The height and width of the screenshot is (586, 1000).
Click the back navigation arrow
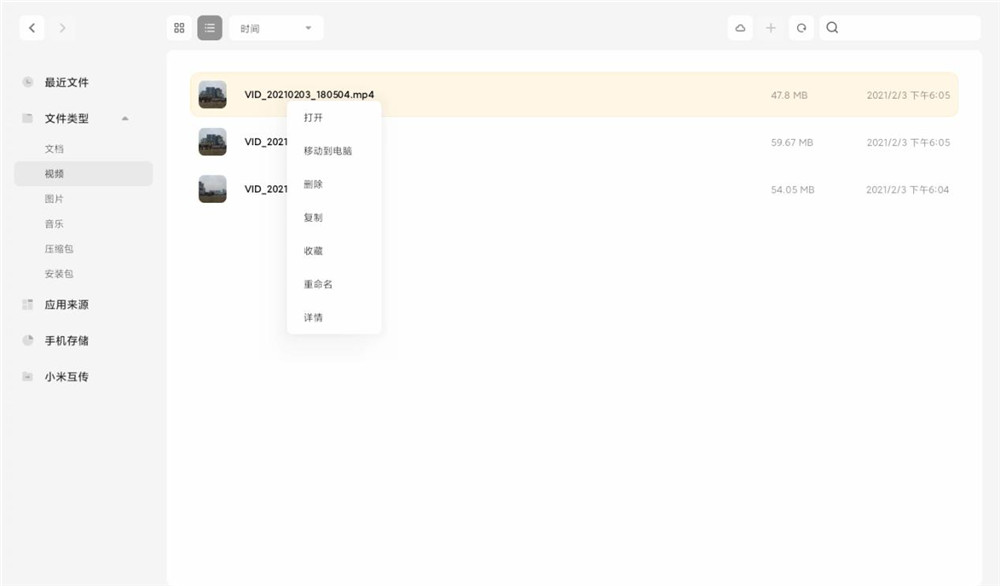click(x=31, y=27)
